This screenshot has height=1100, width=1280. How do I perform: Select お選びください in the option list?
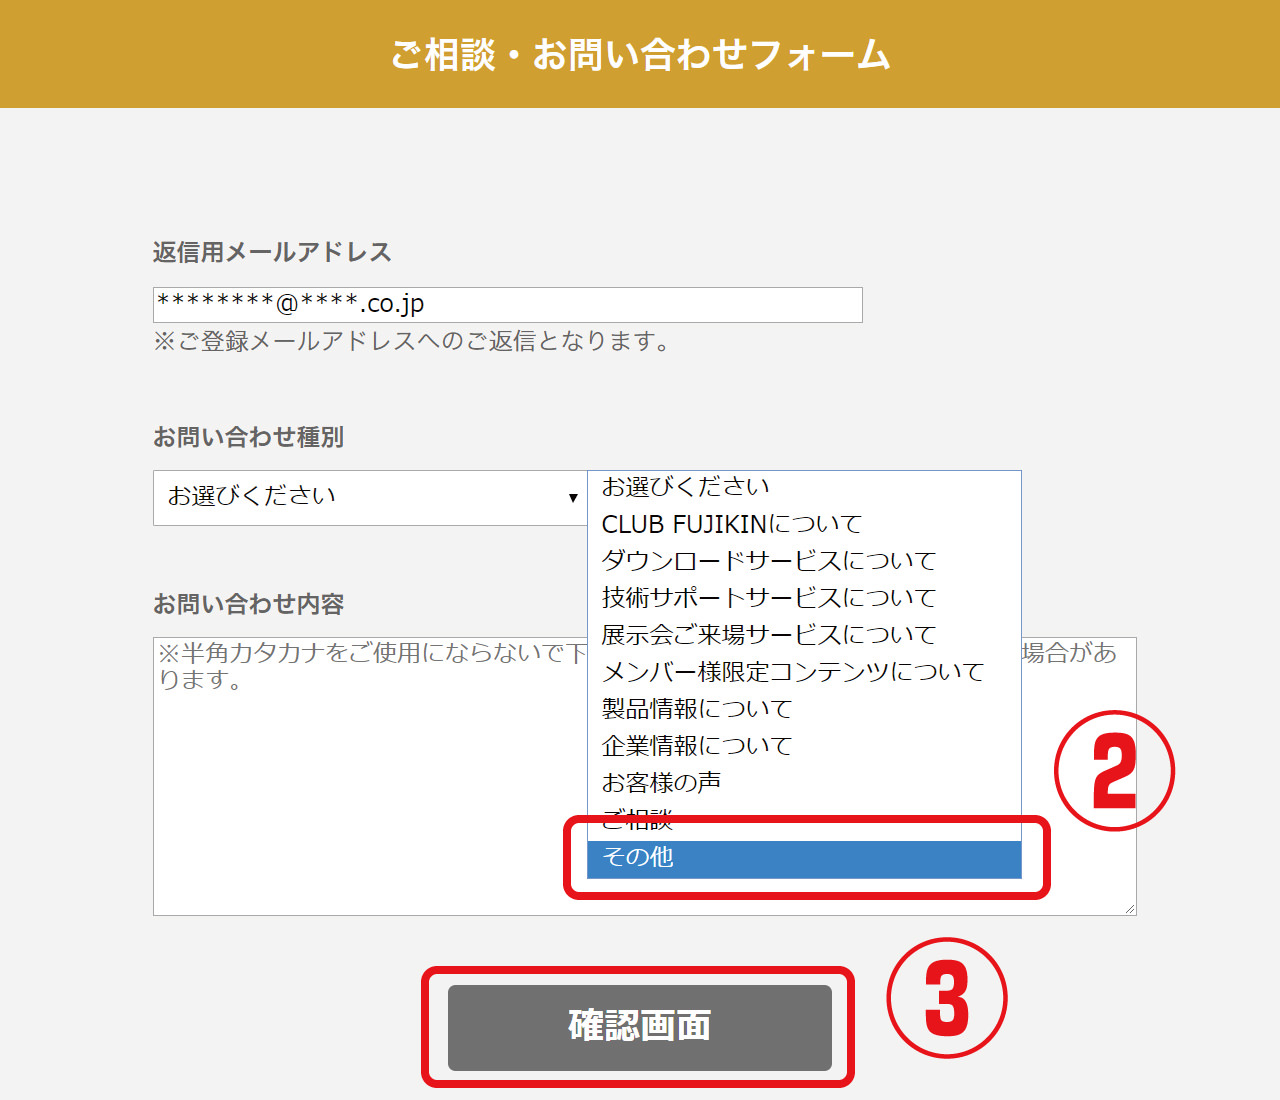(x=686, y=487)
